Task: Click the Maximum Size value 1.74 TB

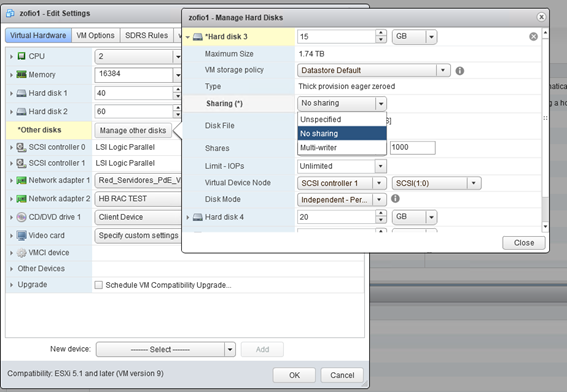Action: click(x=311, y=54)
